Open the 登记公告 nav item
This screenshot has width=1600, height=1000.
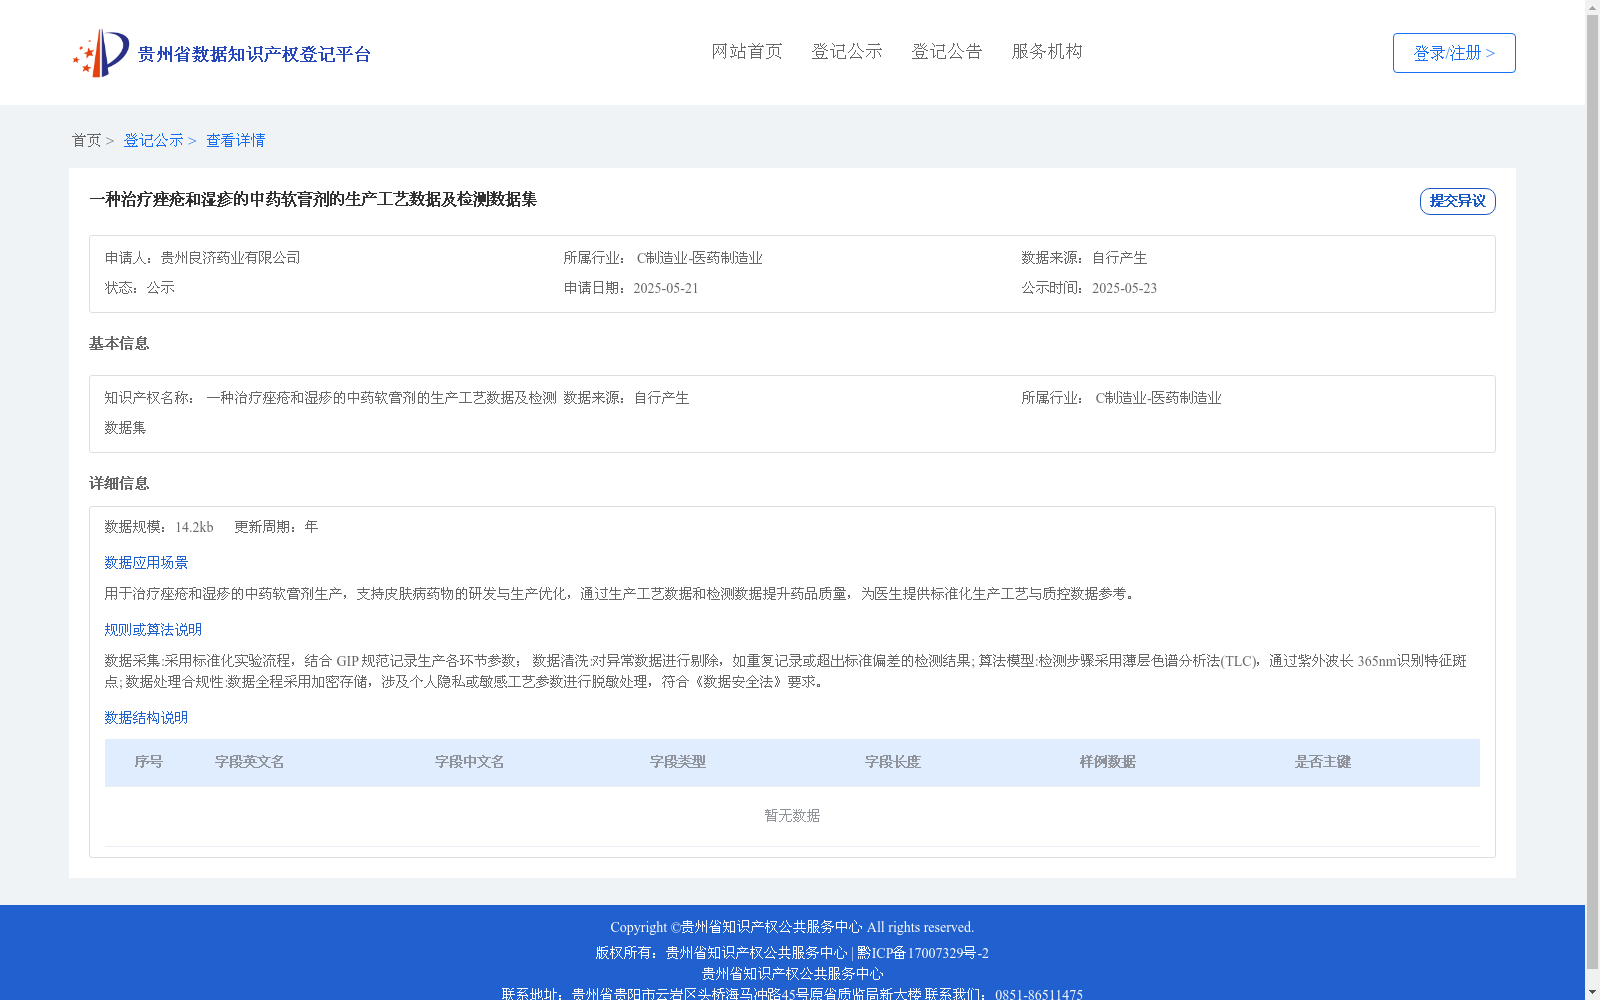947,52
